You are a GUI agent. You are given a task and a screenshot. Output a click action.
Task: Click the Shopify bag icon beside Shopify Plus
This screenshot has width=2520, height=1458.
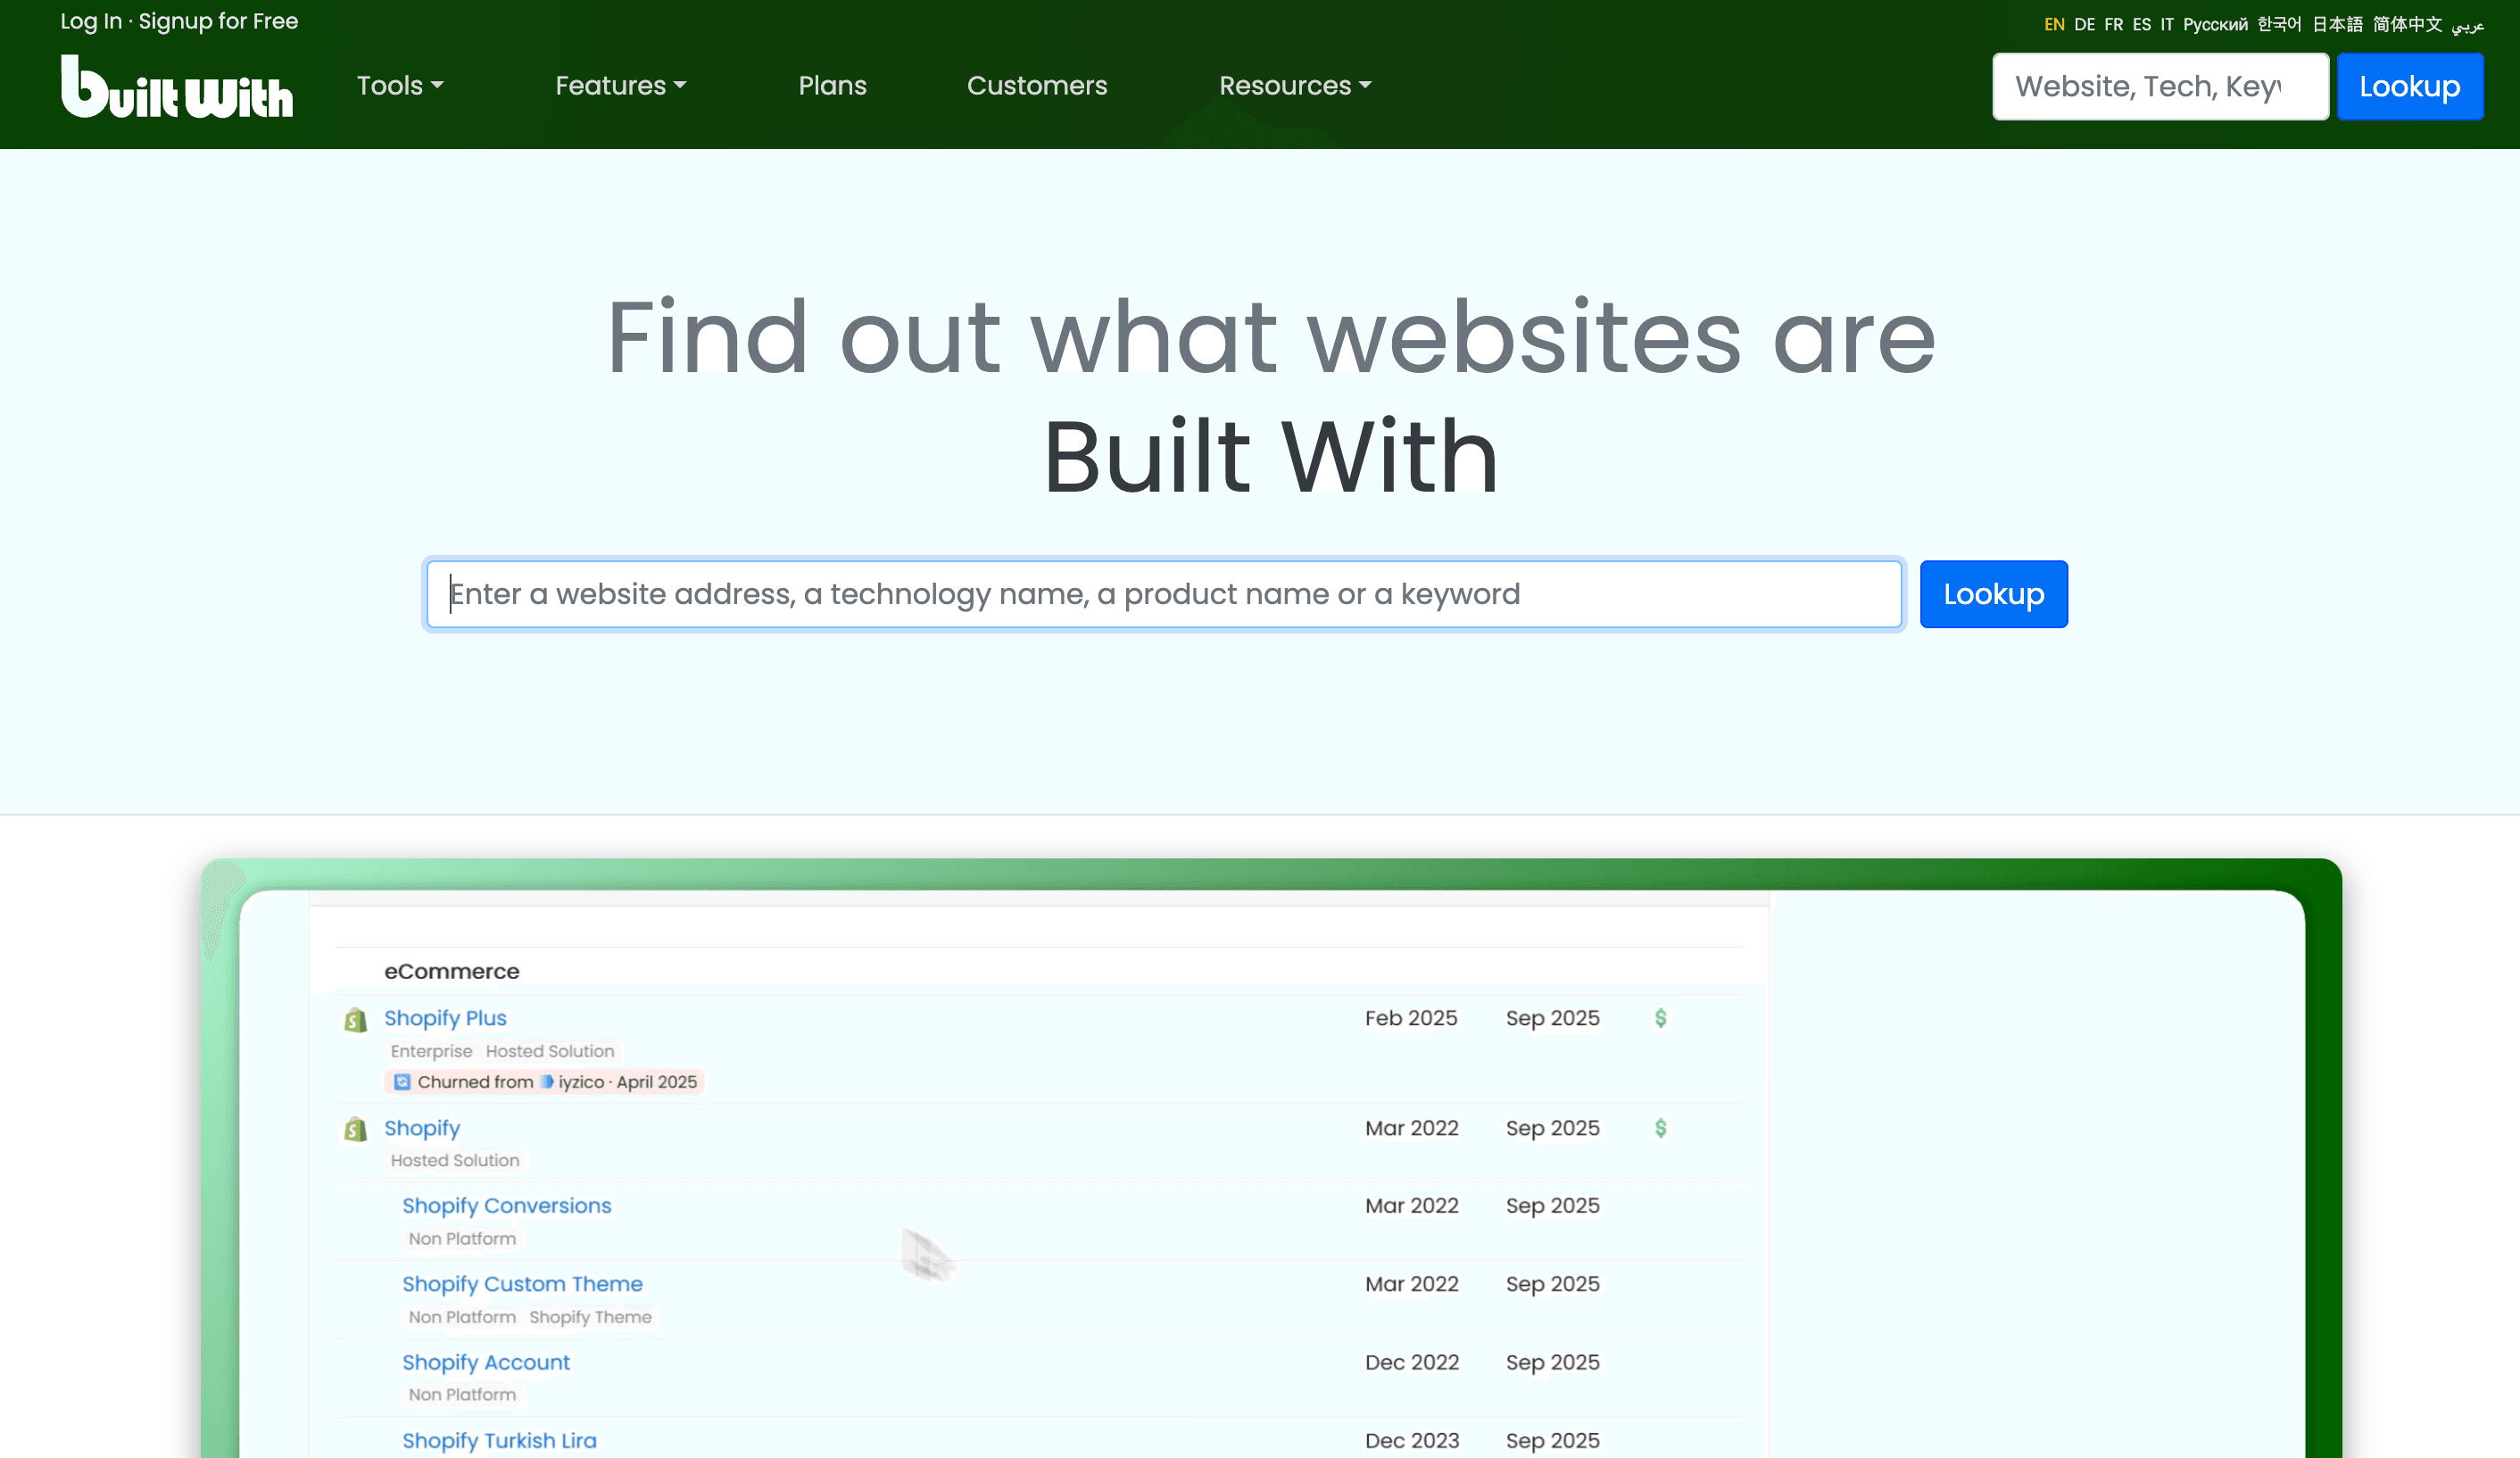tap(356, 1019)
